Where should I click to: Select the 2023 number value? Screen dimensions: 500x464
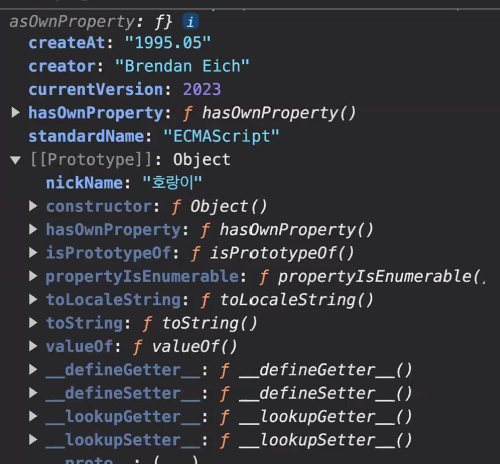coord(202,90)
